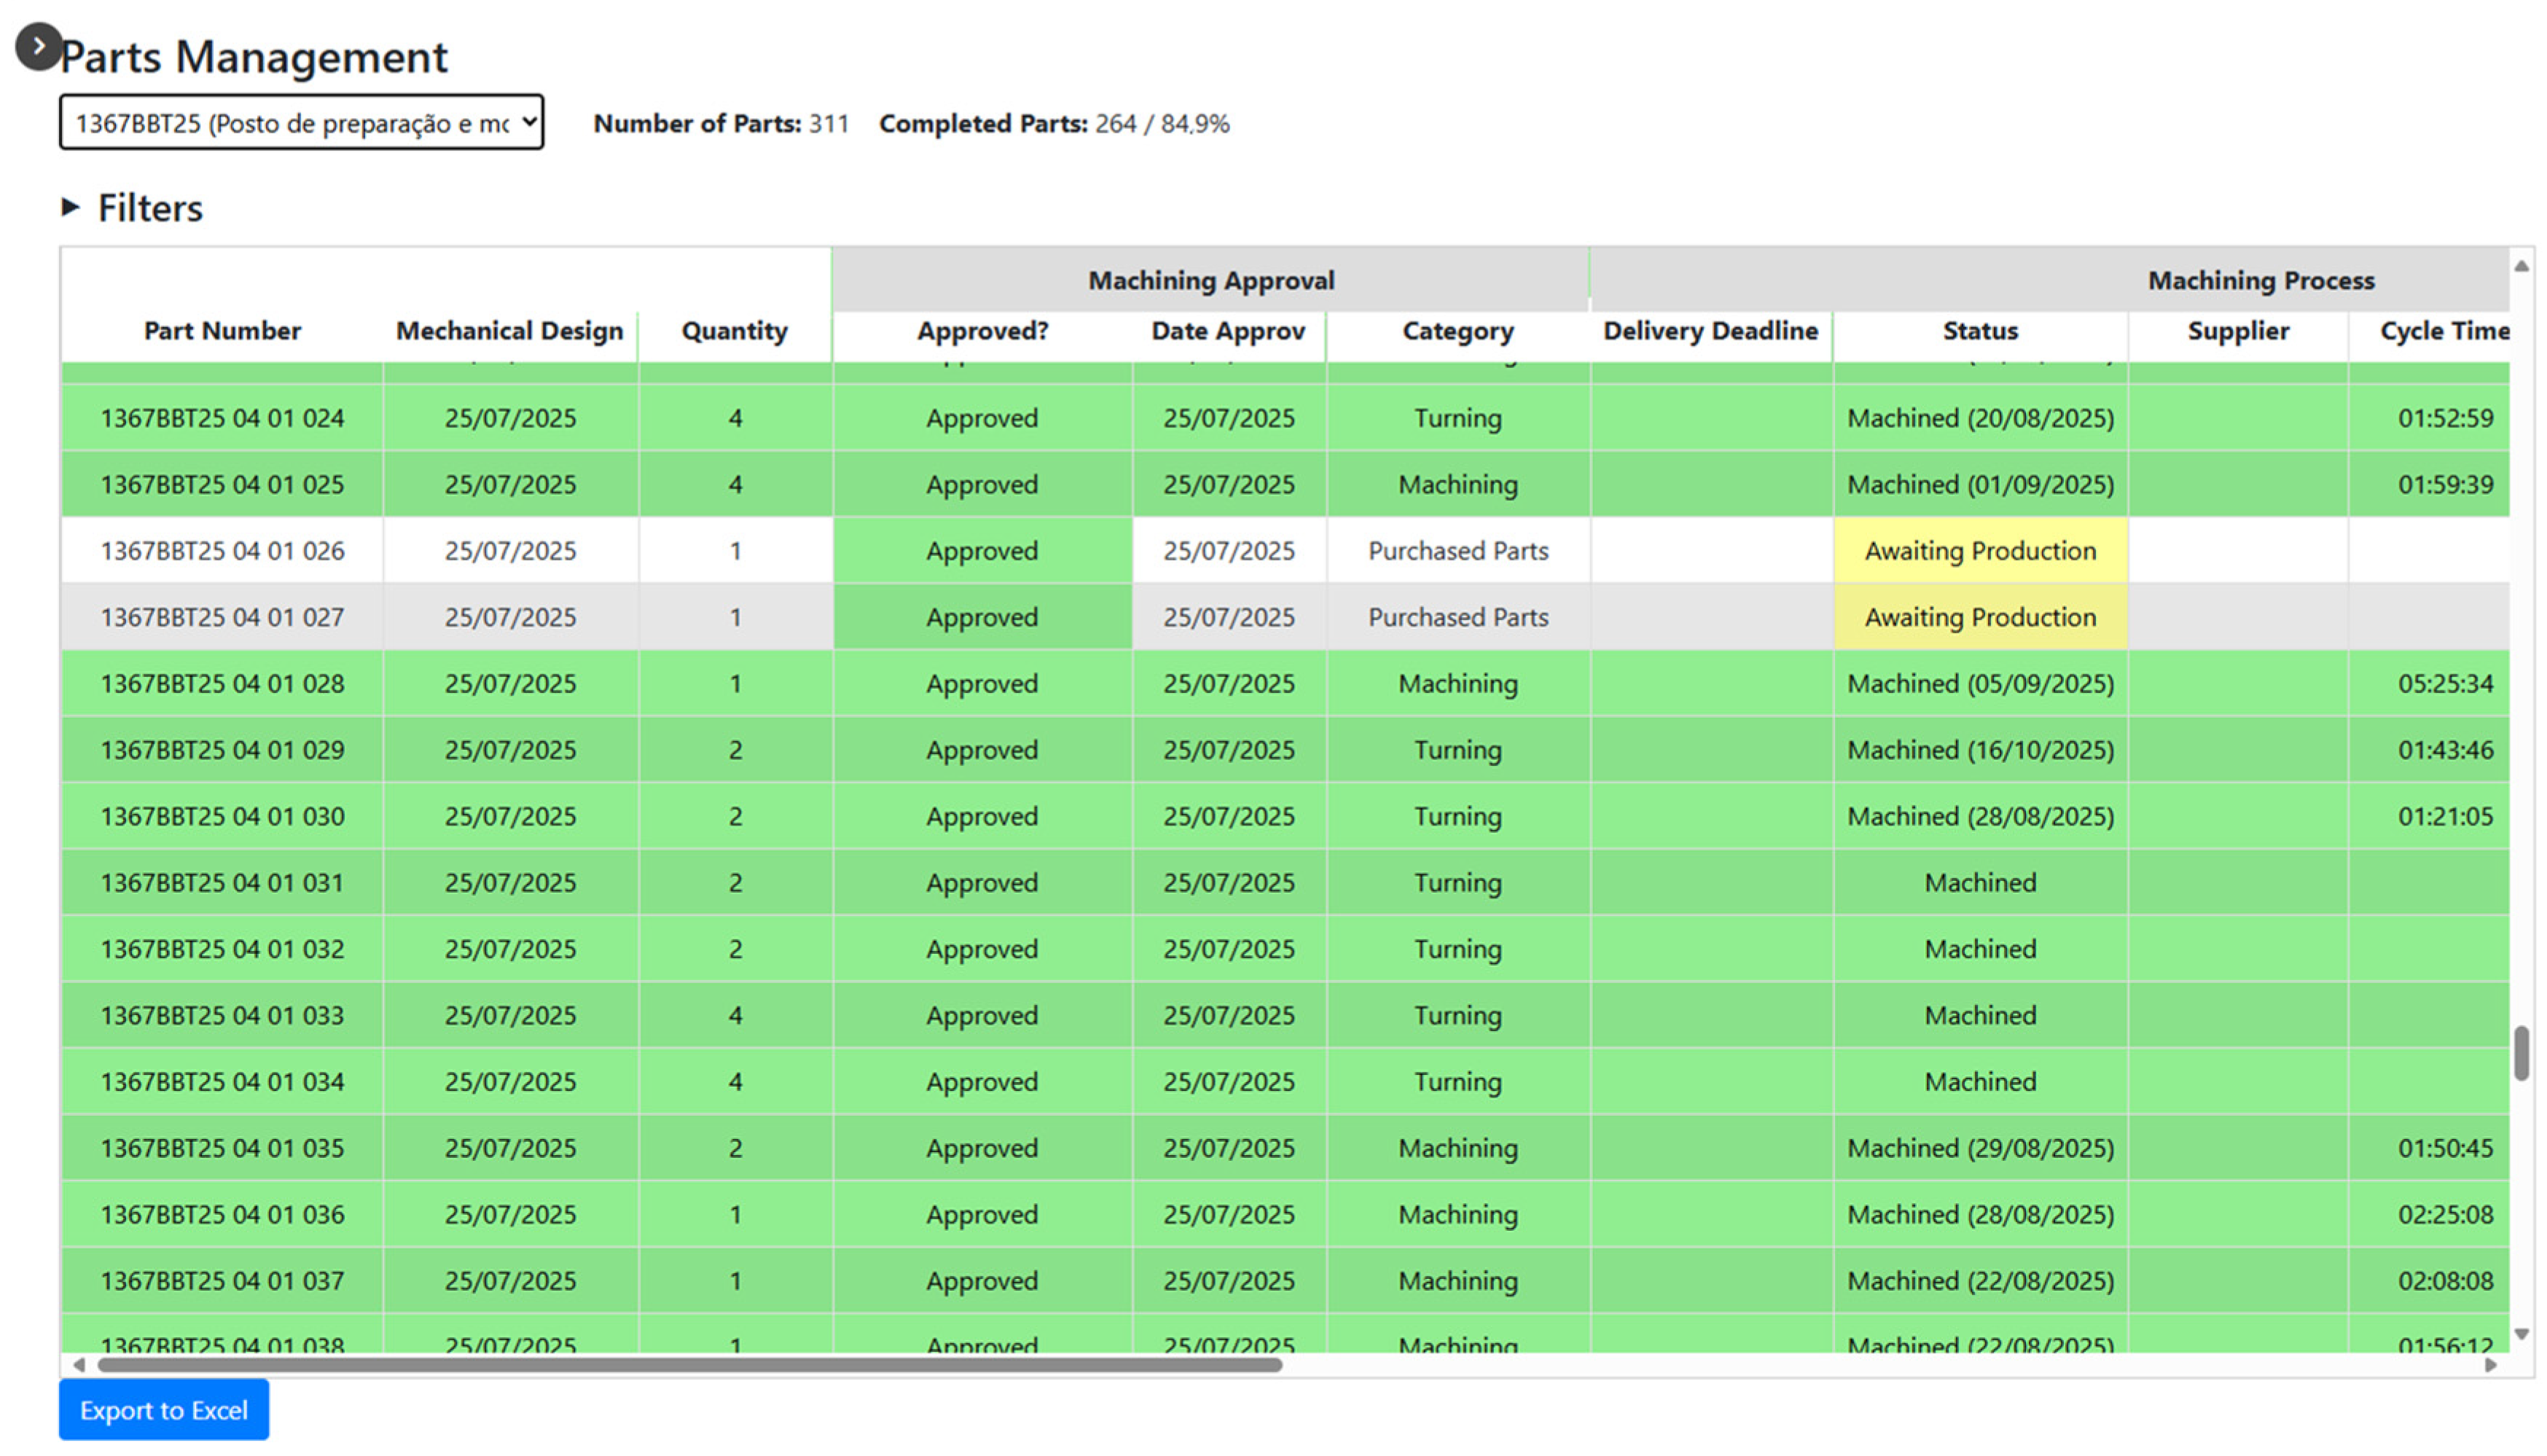The height and width of the screenshot is (1456, 2547).
Task: Click the horizontal scrollbar left arrow
Action: click(x=79, y=1365)
